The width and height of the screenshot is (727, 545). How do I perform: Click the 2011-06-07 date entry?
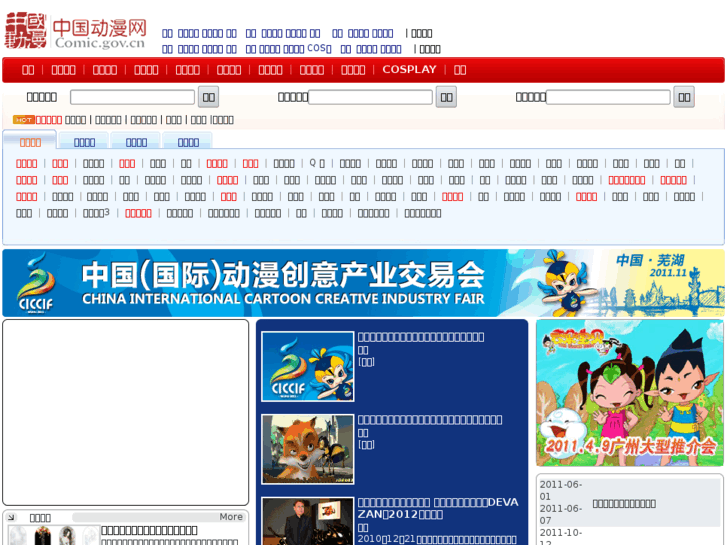pyautogui.click(x=561, y=514)
